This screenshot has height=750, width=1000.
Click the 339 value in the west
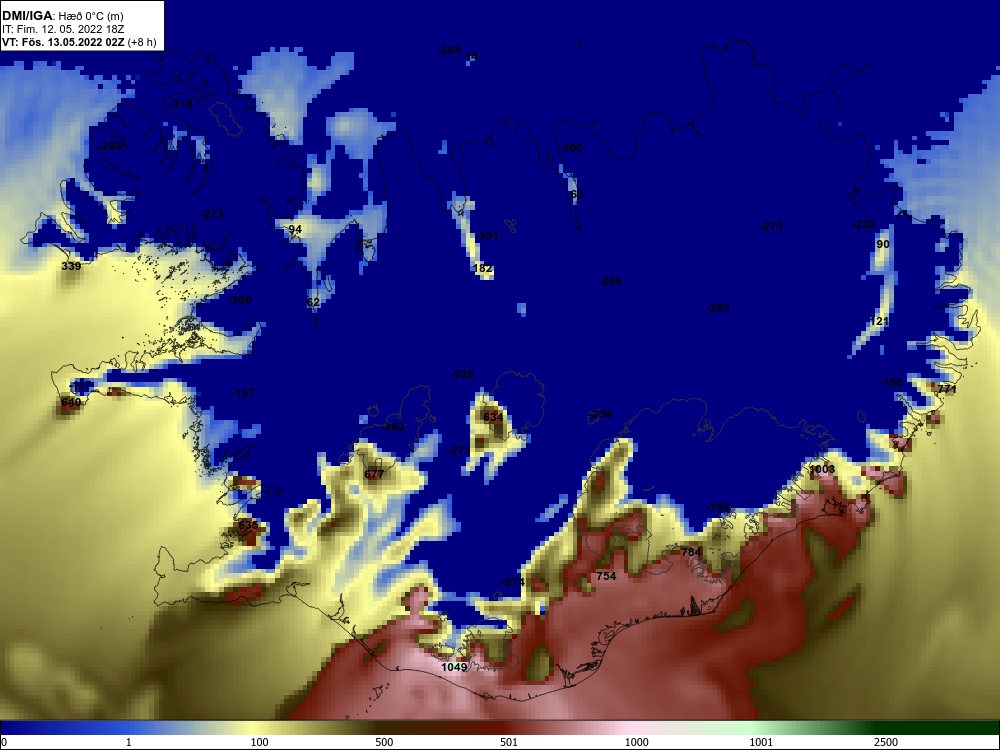(71, 266)
